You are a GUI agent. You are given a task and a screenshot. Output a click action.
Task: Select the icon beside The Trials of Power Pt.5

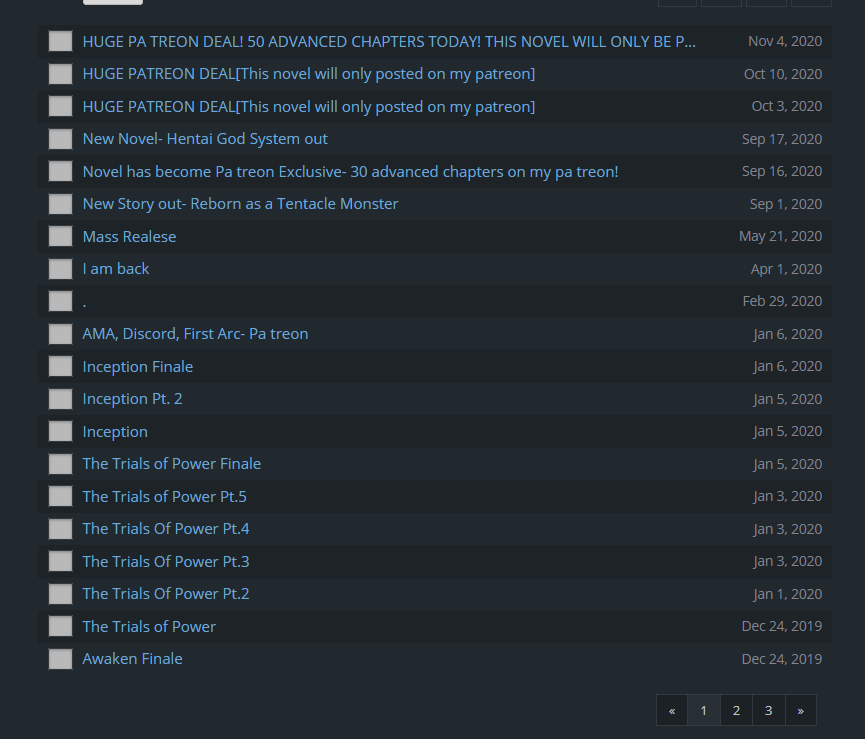click(x=60, y=496)
